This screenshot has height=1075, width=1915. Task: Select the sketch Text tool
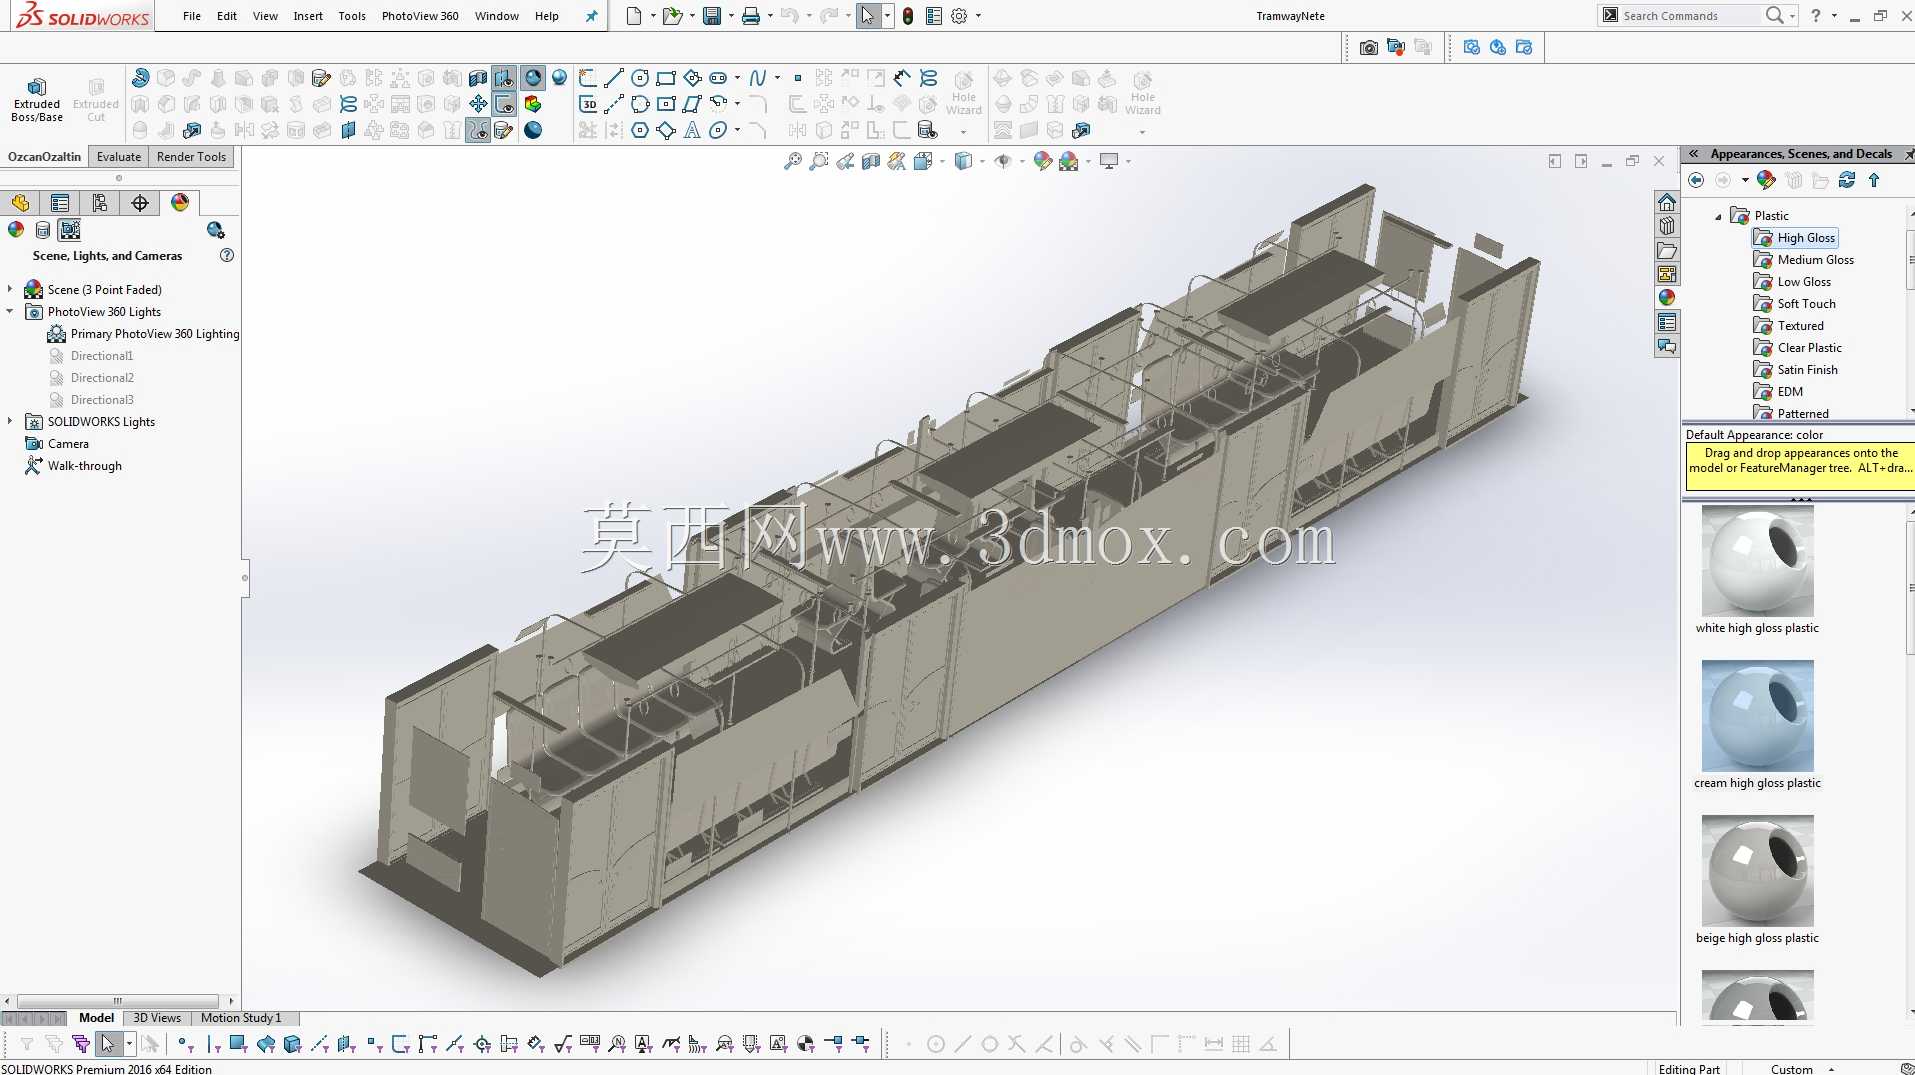(692, 130)
